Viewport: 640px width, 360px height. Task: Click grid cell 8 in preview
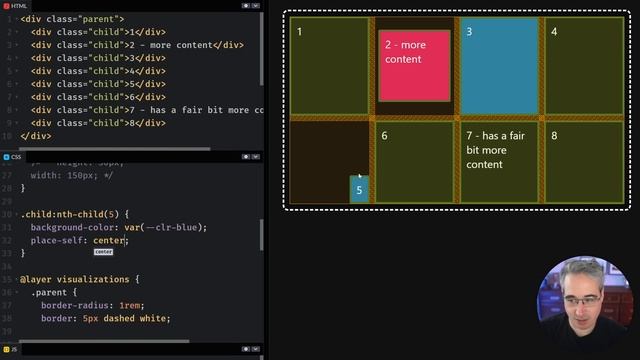tap(584, 162)
